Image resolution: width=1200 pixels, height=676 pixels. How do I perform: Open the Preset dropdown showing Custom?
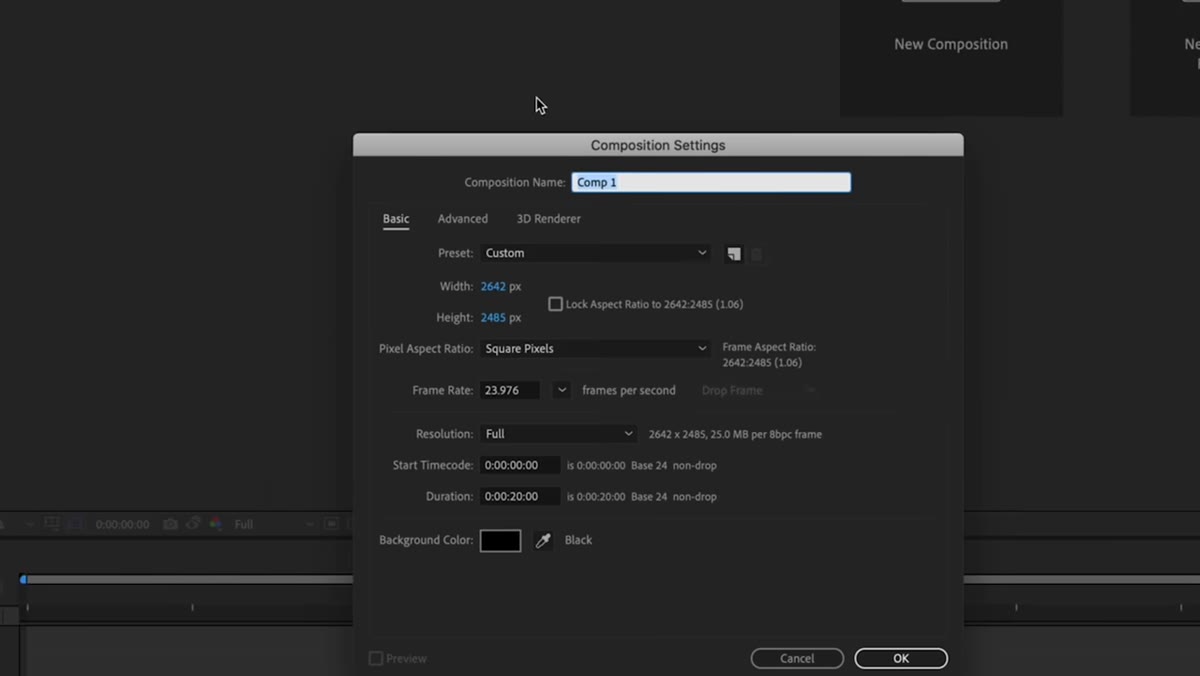[x=596, y=253]
